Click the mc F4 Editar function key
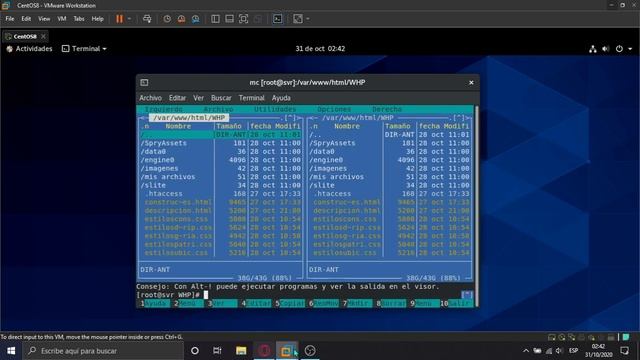The image size is (640, 360). tap(256, 303)
